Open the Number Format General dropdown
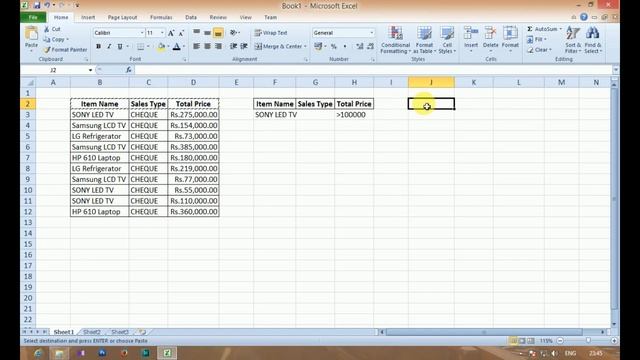This screenshot has height=360, width=640. point(371,33)
